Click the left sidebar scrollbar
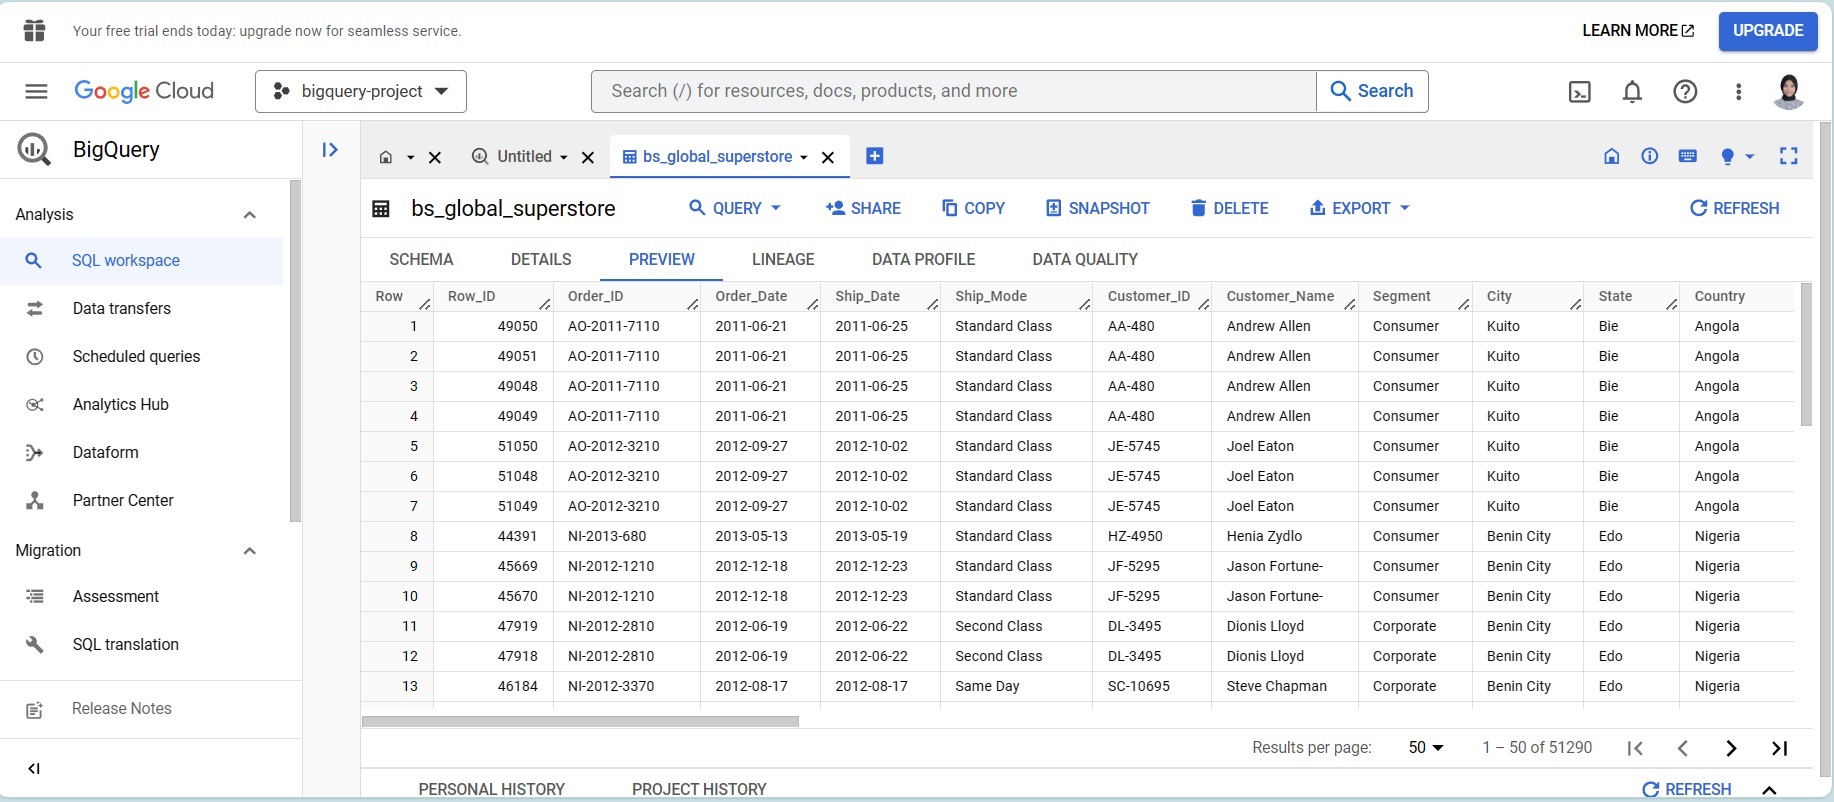 (295, 351)
